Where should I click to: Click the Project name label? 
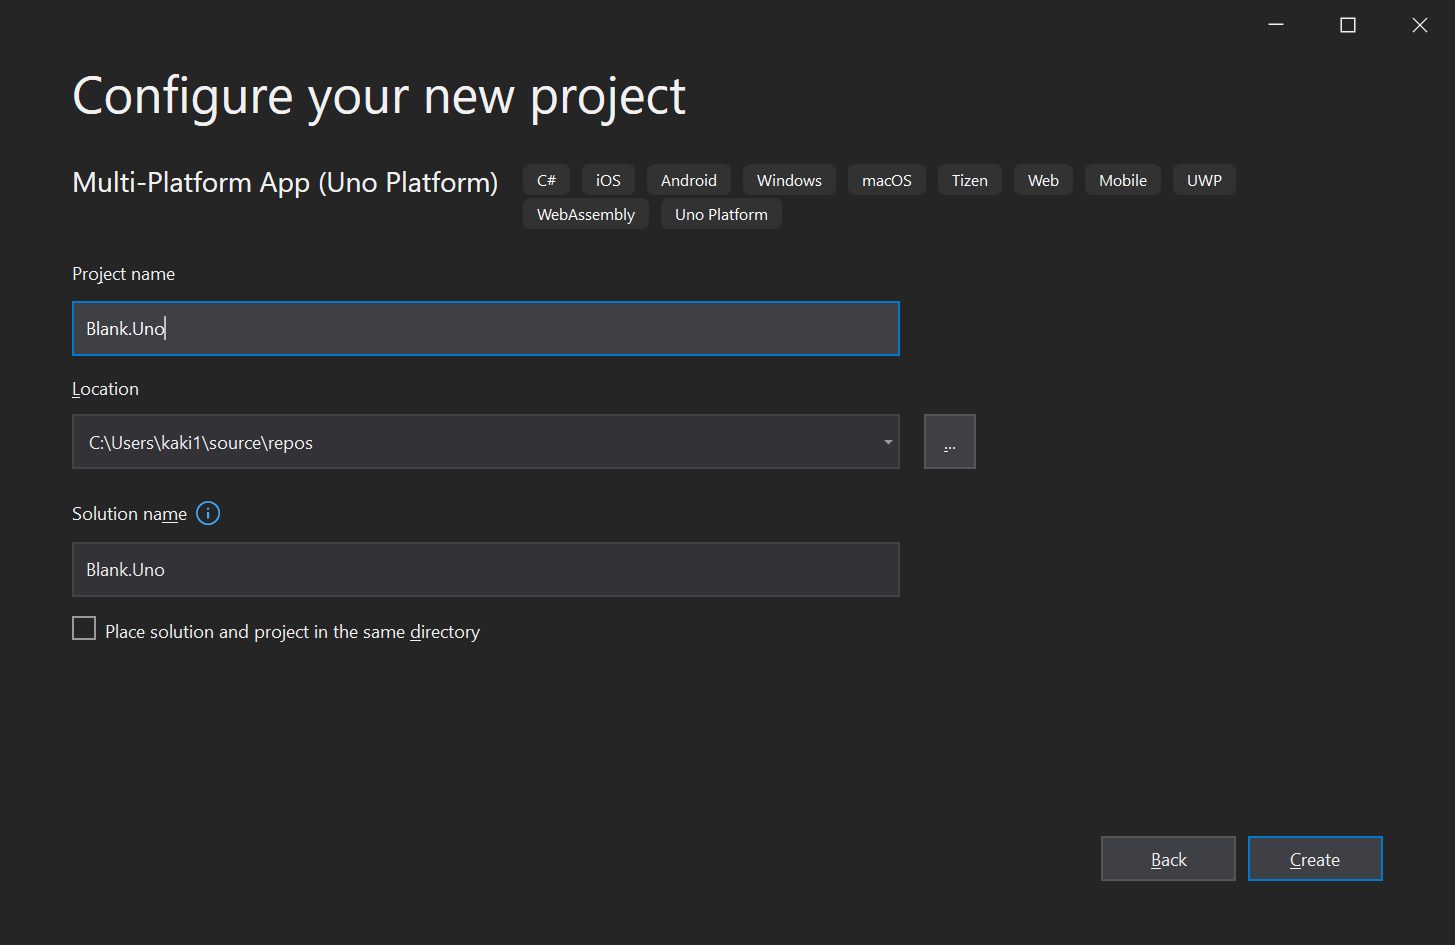[x=123, y=274]
